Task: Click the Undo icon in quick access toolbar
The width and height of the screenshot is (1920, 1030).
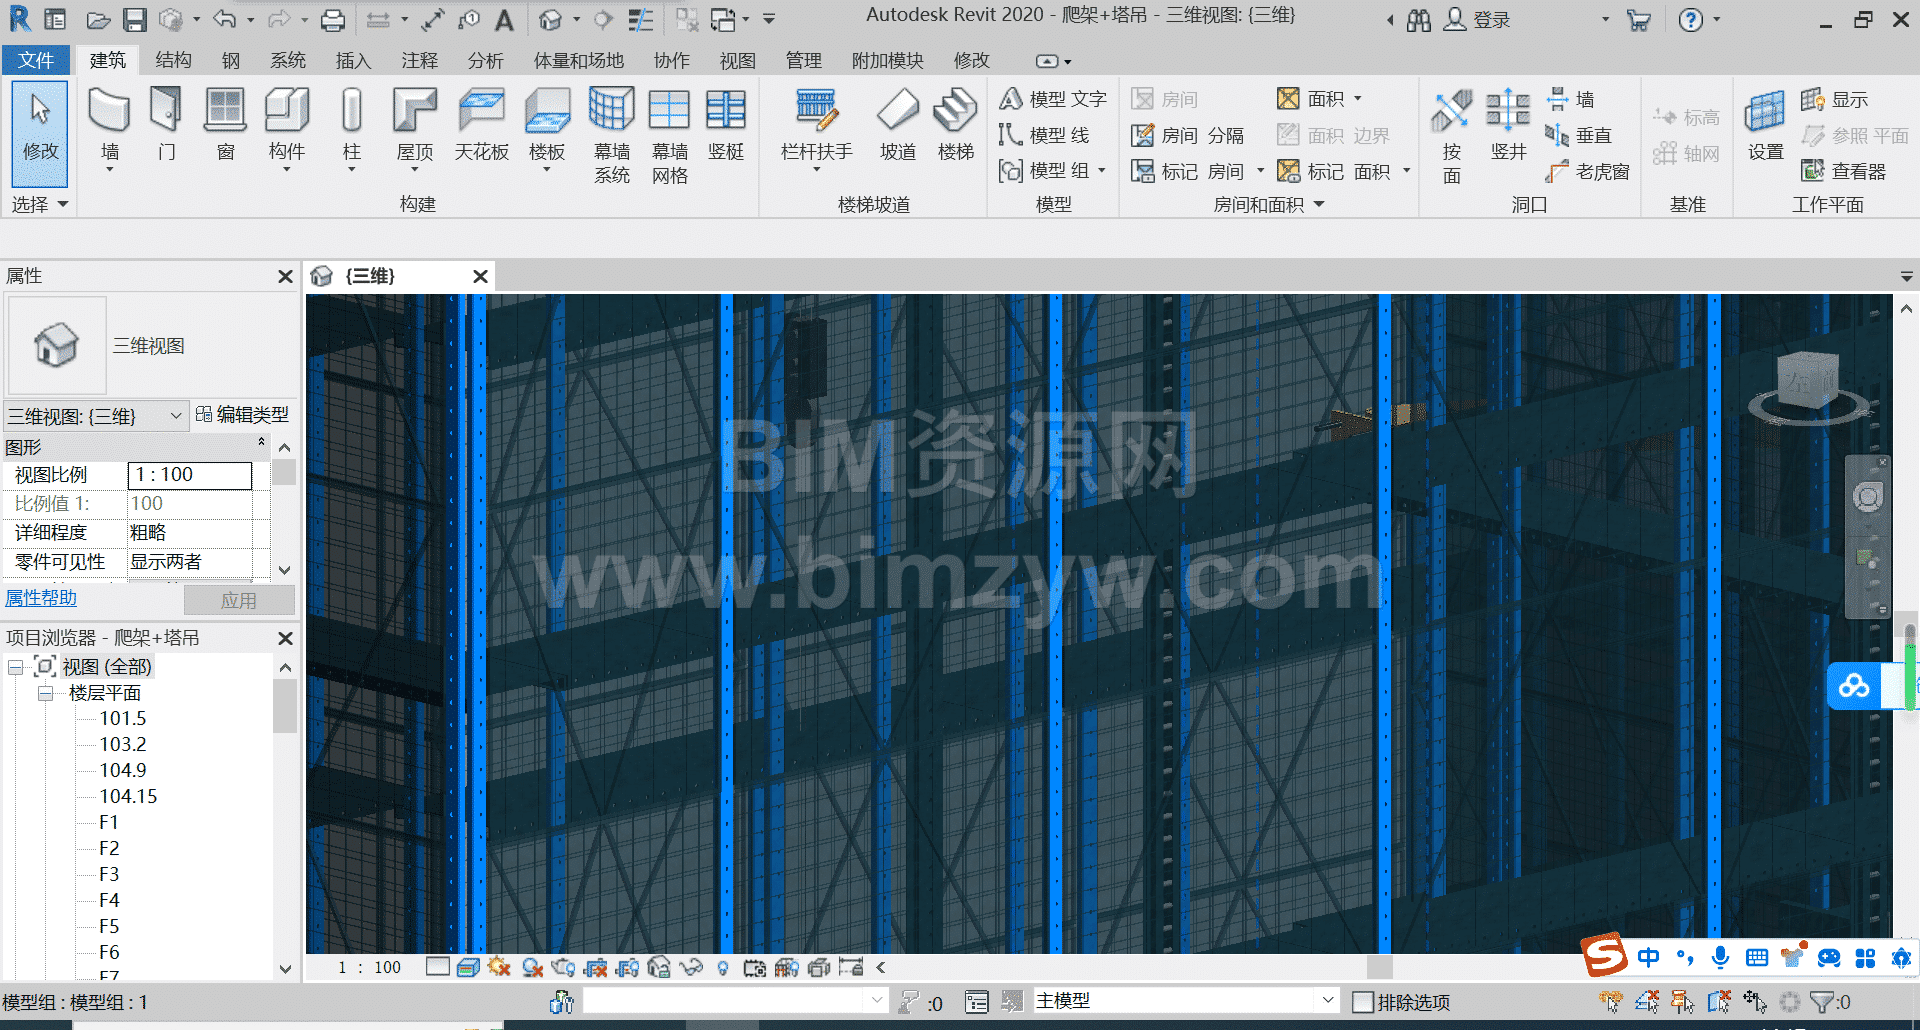Action: pos(224,19)
